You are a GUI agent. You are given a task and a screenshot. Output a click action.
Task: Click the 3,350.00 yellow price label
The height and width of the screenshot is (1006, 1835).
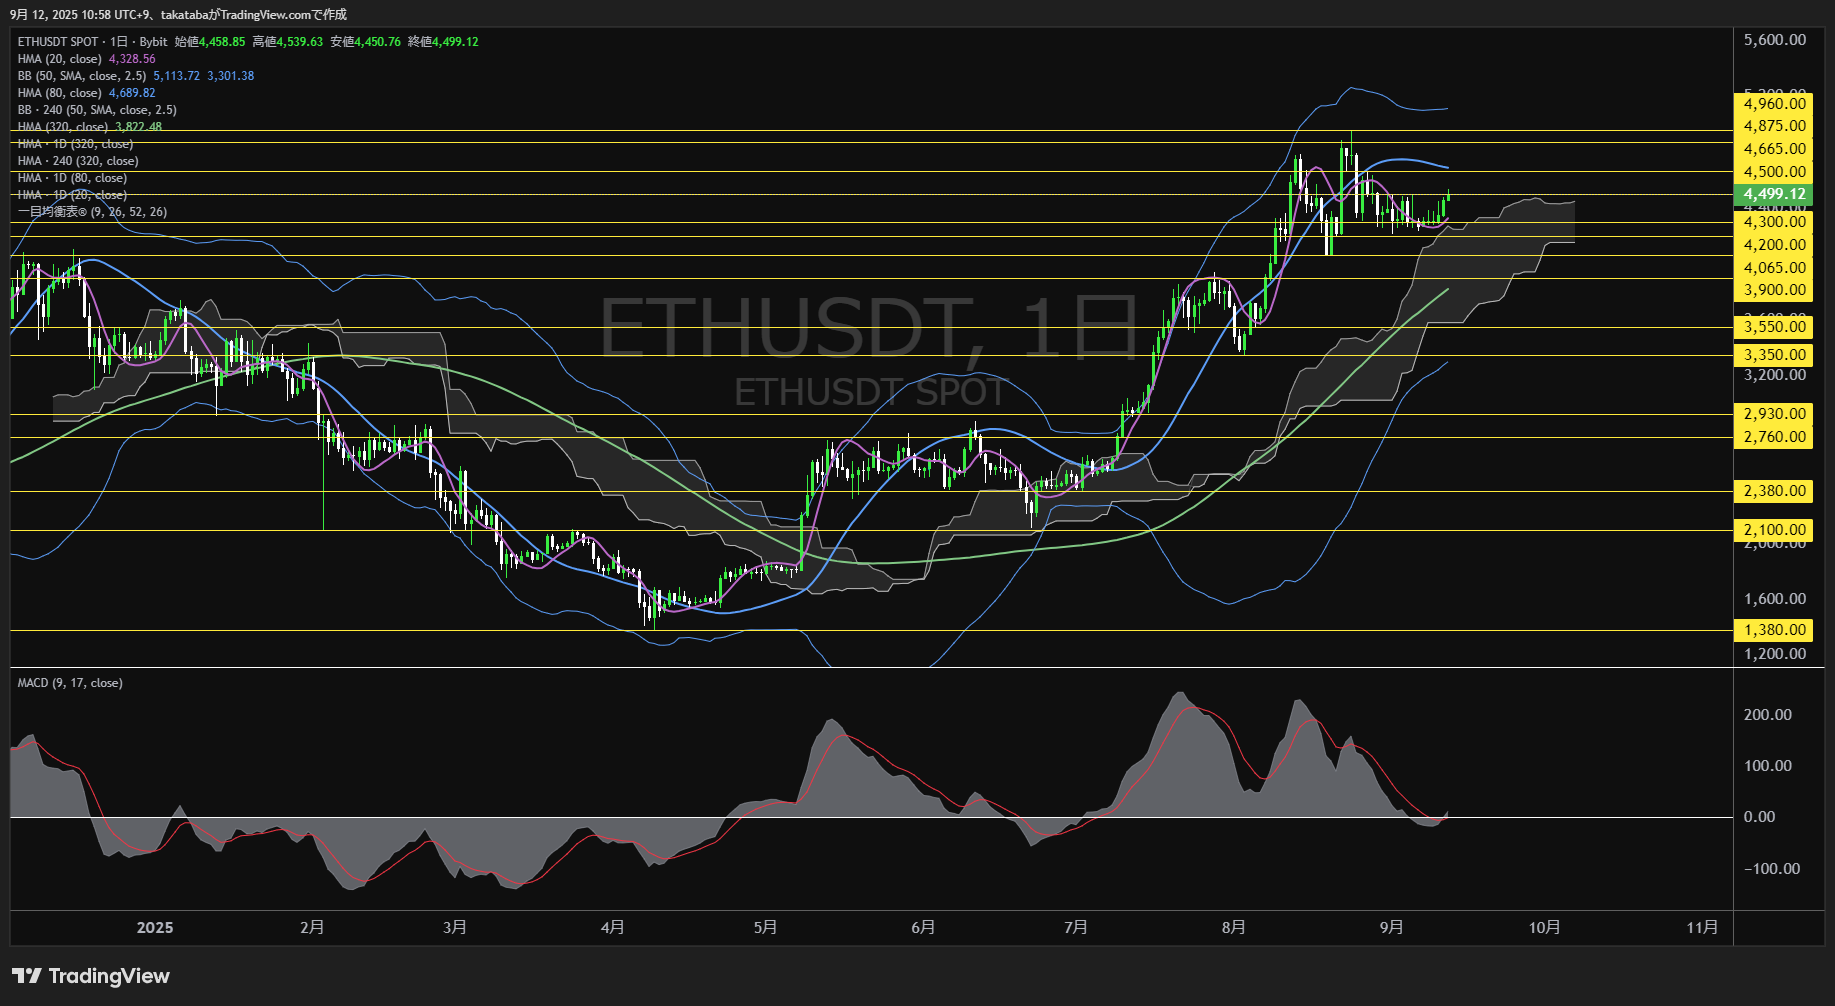[1773, 355]
